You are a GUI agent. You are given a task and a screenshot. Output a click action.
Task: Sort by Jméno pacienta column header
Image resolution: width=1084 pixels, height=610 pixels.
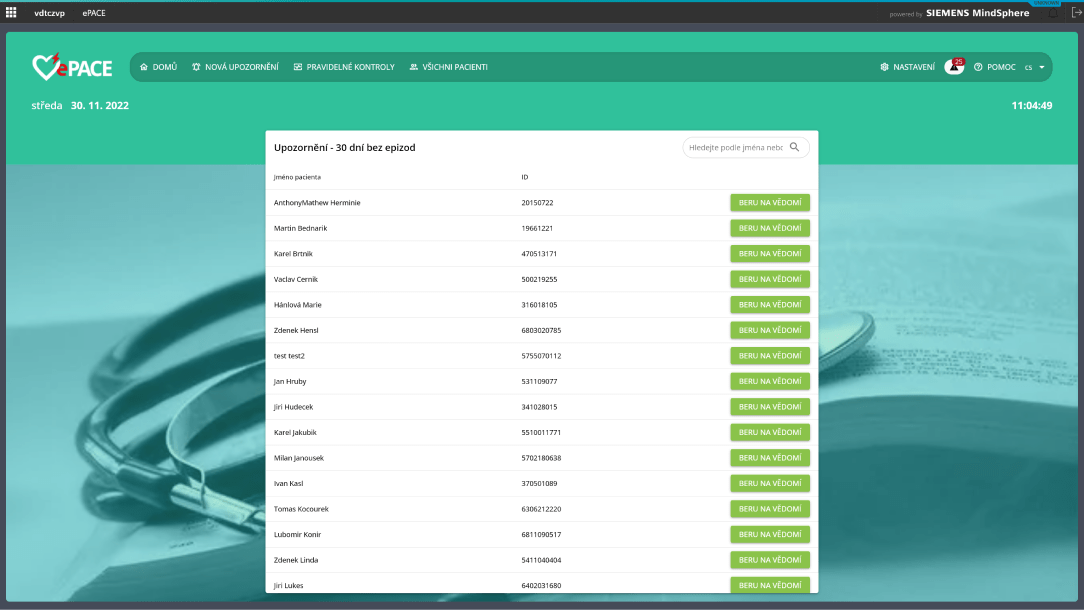pos(297,177)
